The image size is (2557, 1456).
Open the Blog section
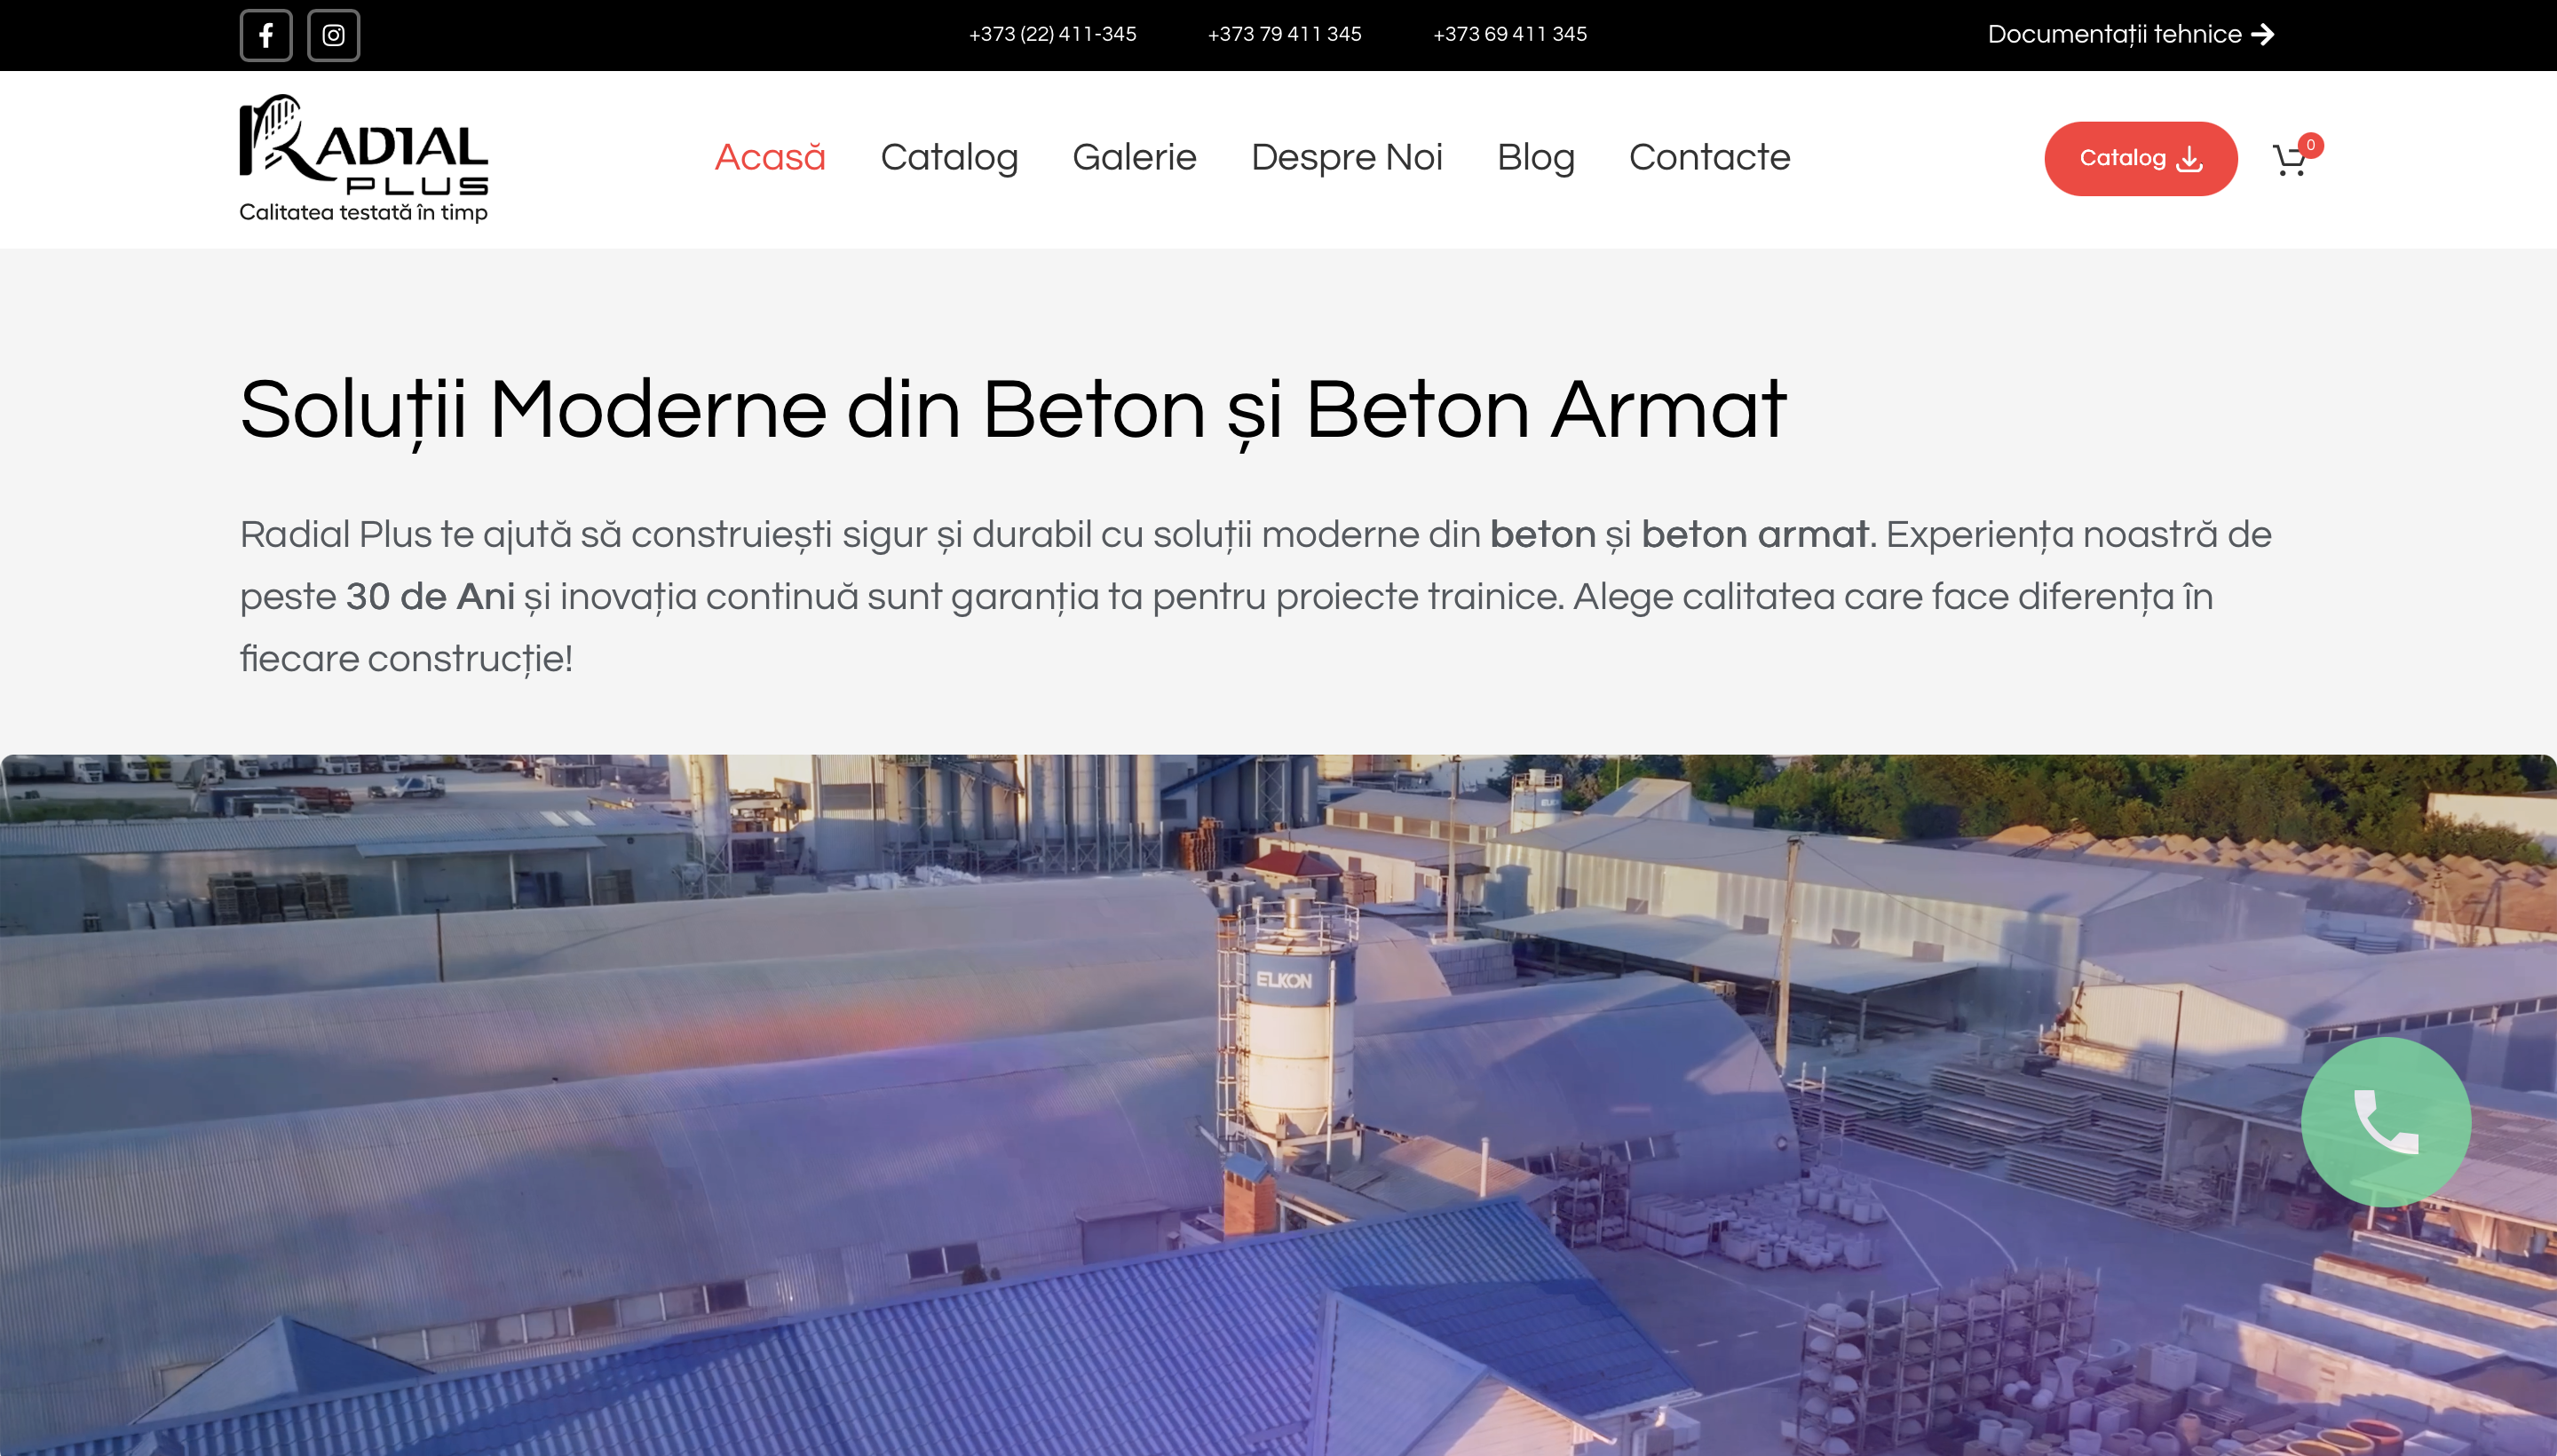coord(1535,158)
